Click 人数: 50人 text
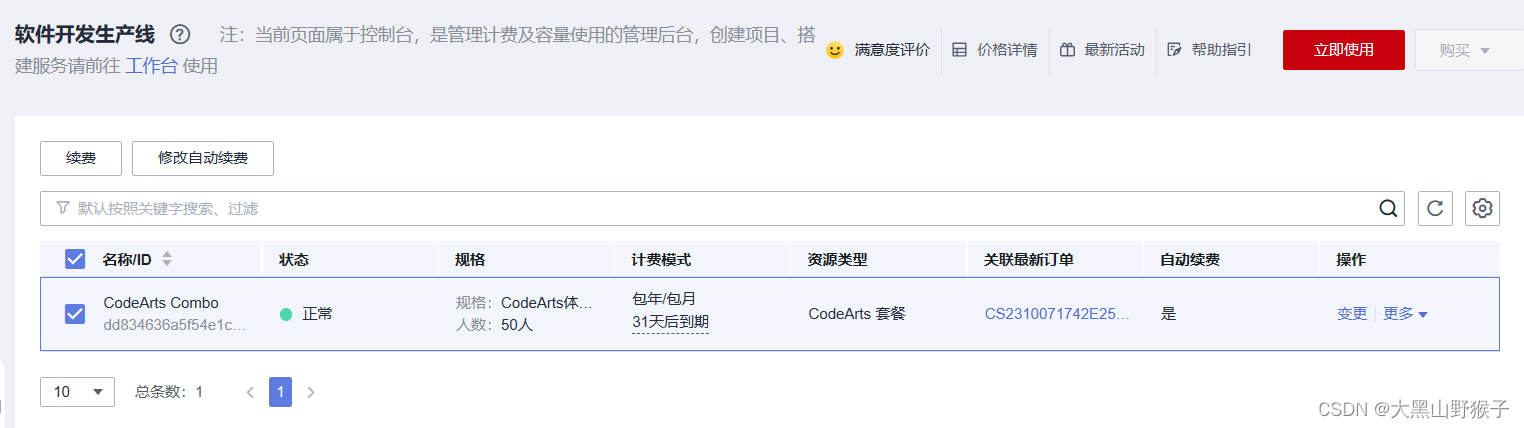Screen dimensions: 1524x428 (494, 325)
